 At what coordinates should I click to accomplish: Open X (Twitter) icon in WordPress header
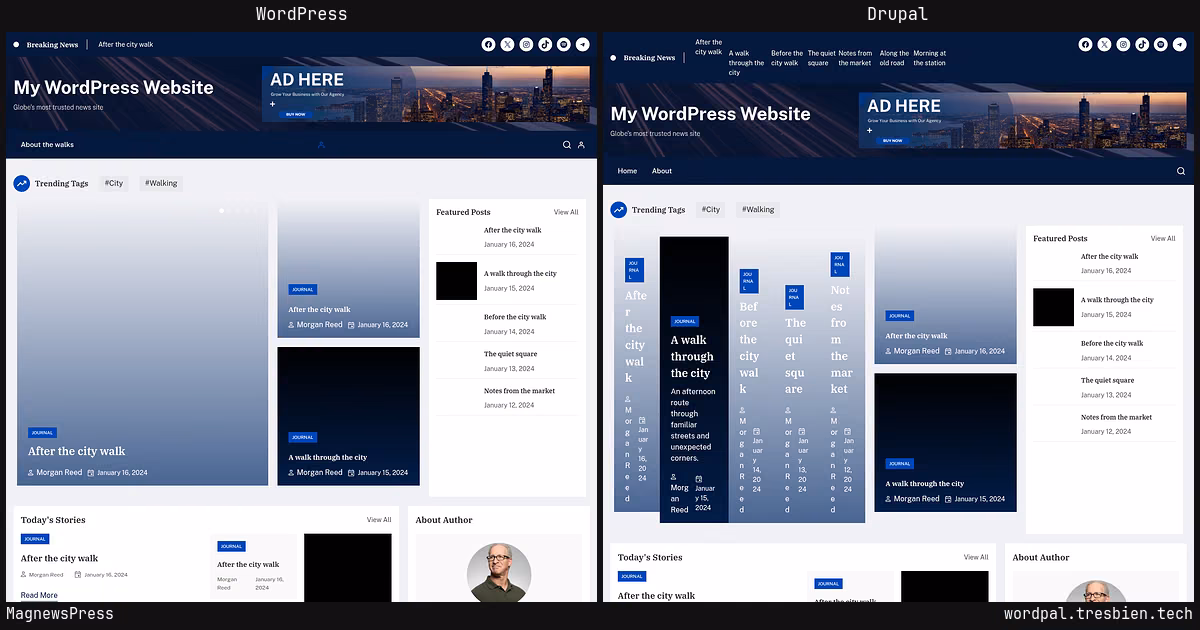point(507,44)
